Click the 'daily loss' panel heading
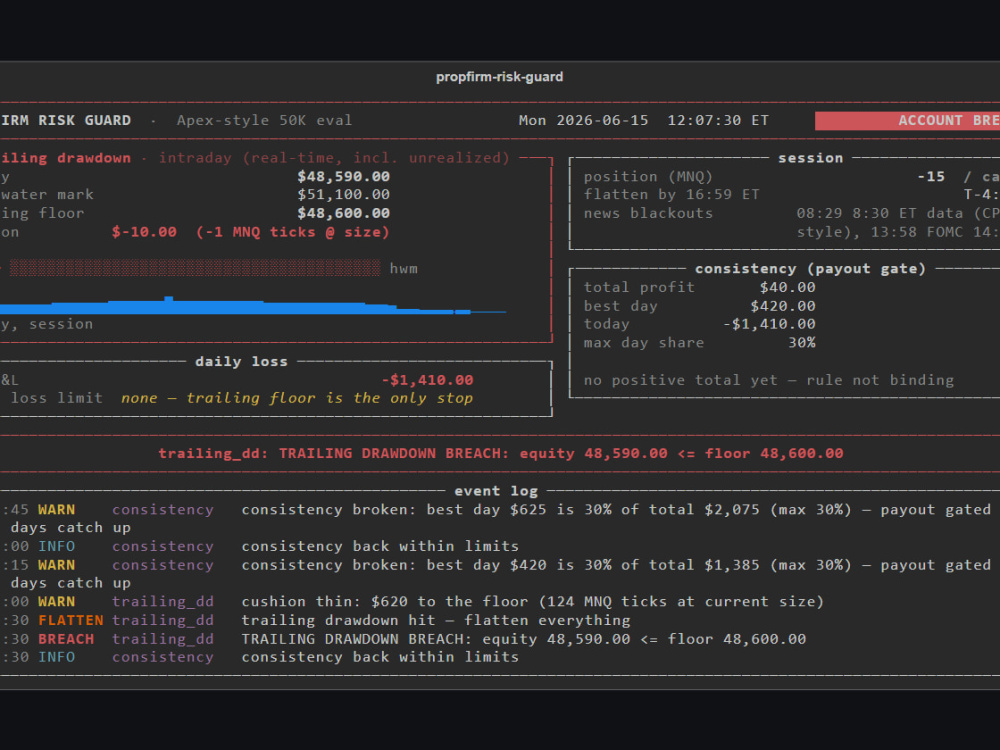Image resolution: width=1000 pixels, height=750 pixels. point(241,362)
